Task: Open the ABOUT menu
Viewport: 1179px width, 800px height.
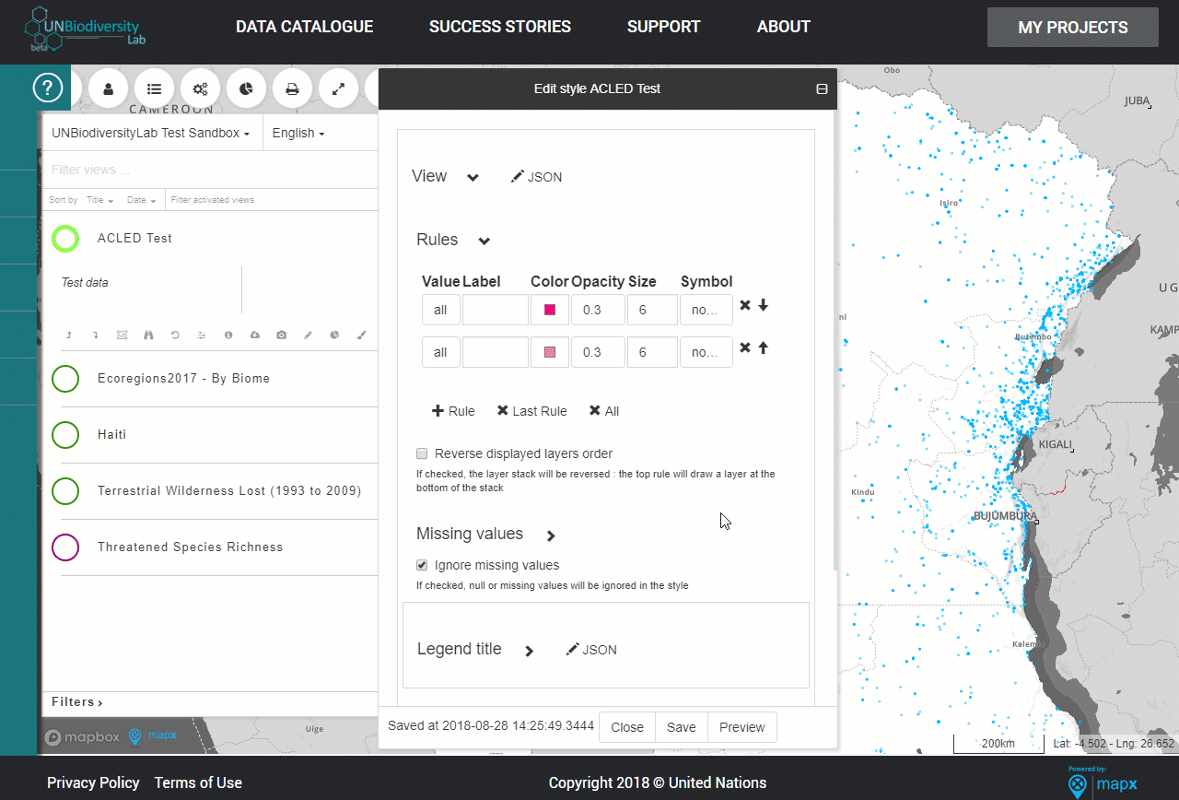Action: click(783, 27)
